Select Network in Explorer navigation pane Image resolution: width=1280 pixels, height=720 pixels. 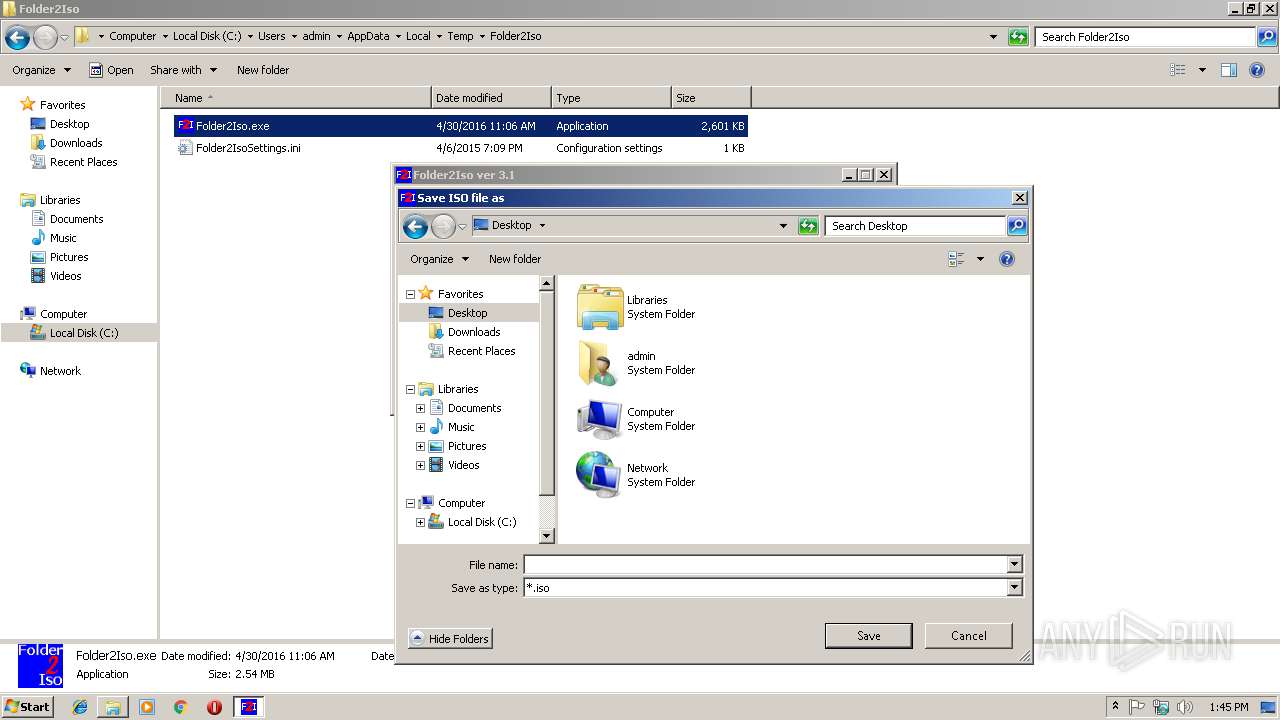tap(60, 371)
